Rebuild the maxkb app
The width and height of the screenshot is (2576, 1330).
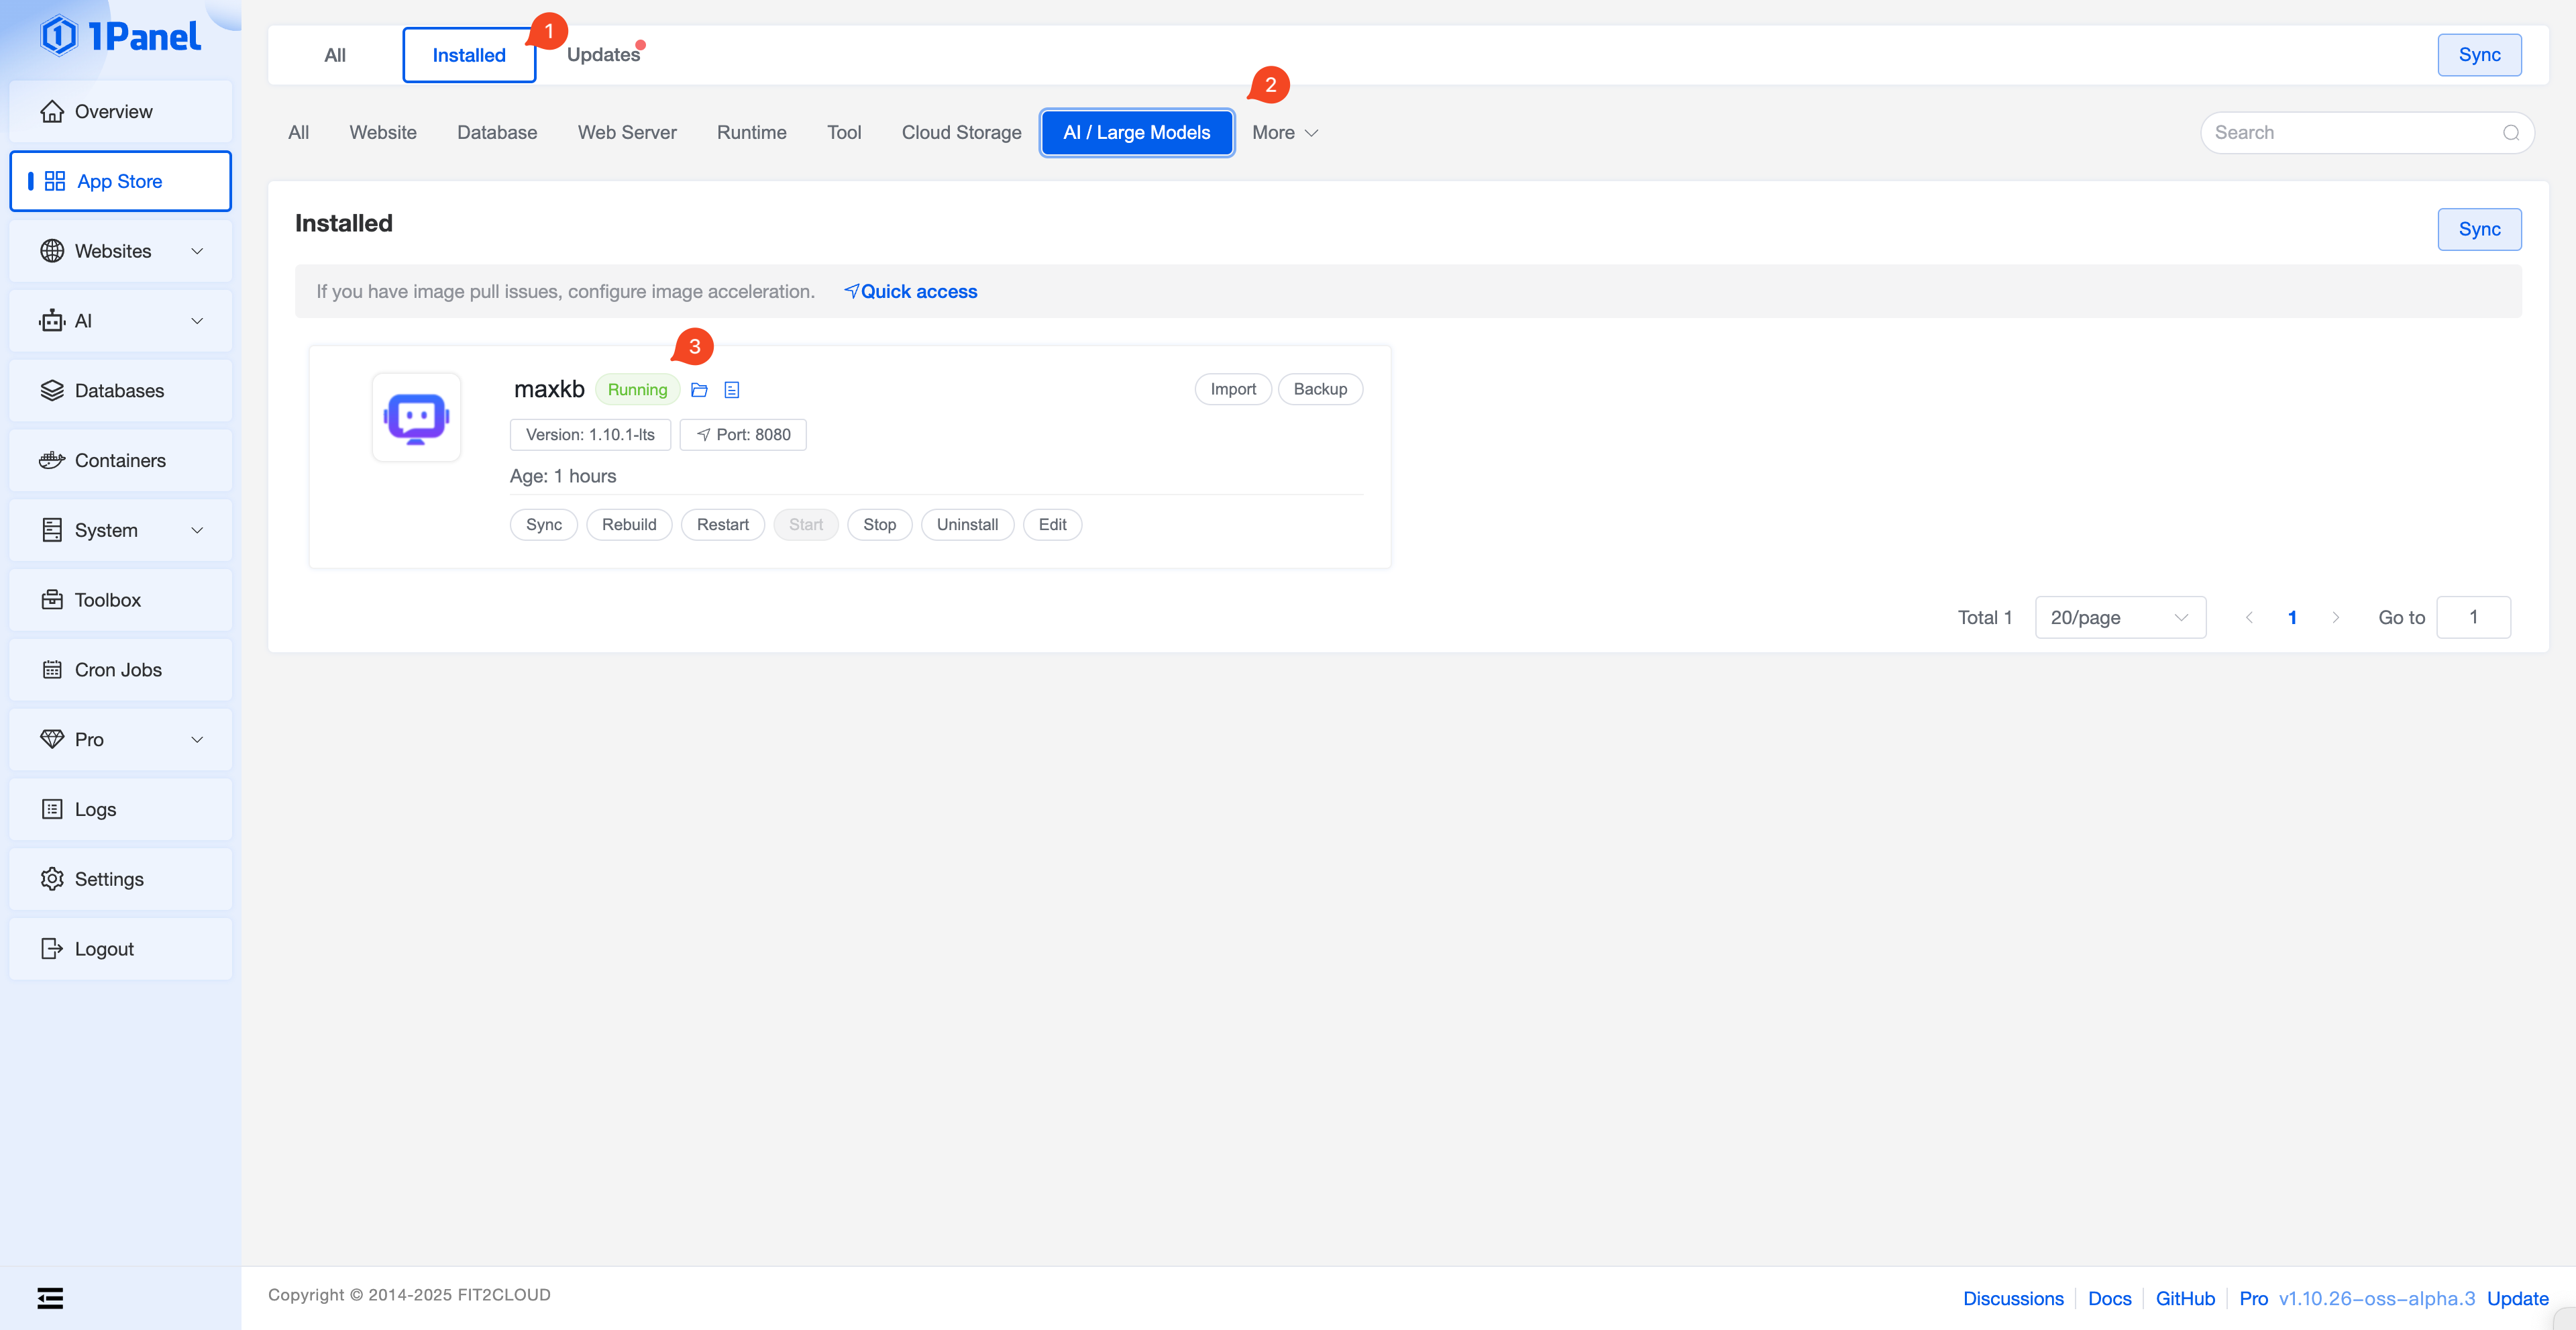point(629,525)
